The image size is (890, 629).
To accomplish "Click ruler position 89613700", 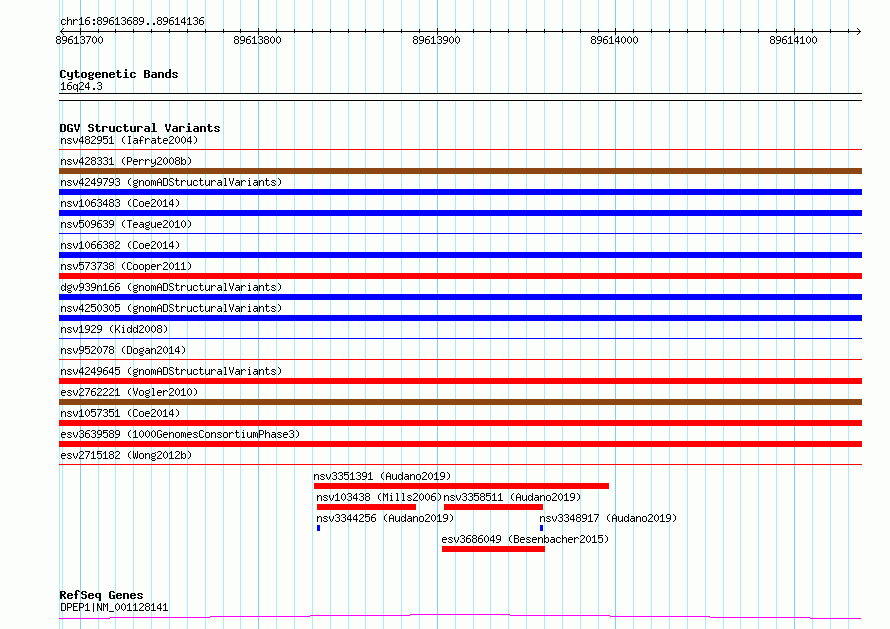I will (79, 40).
